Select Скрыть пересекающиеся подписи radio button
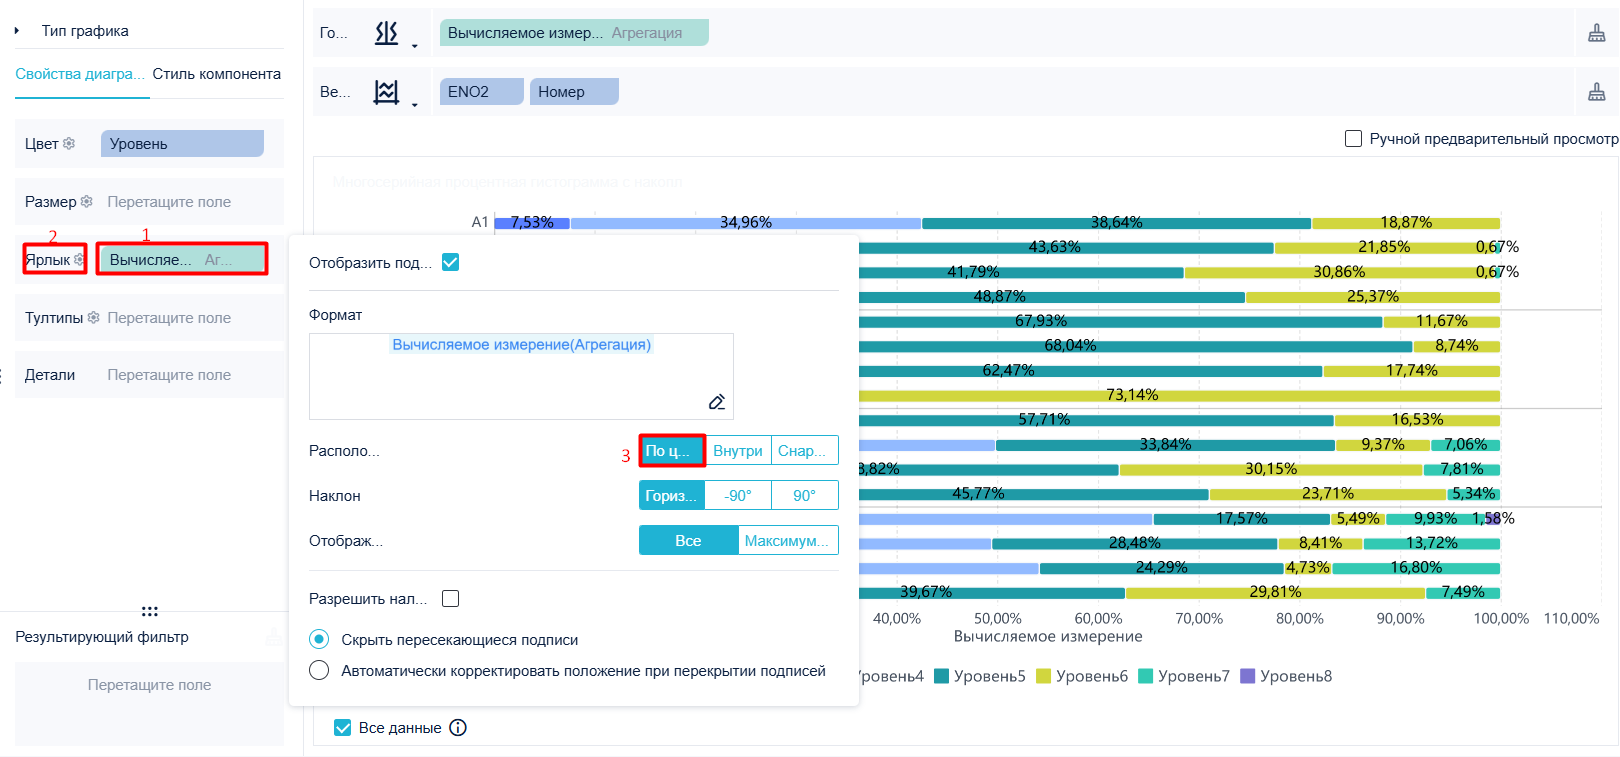This screenshot has width=1620, height=757. pos(319,639)
